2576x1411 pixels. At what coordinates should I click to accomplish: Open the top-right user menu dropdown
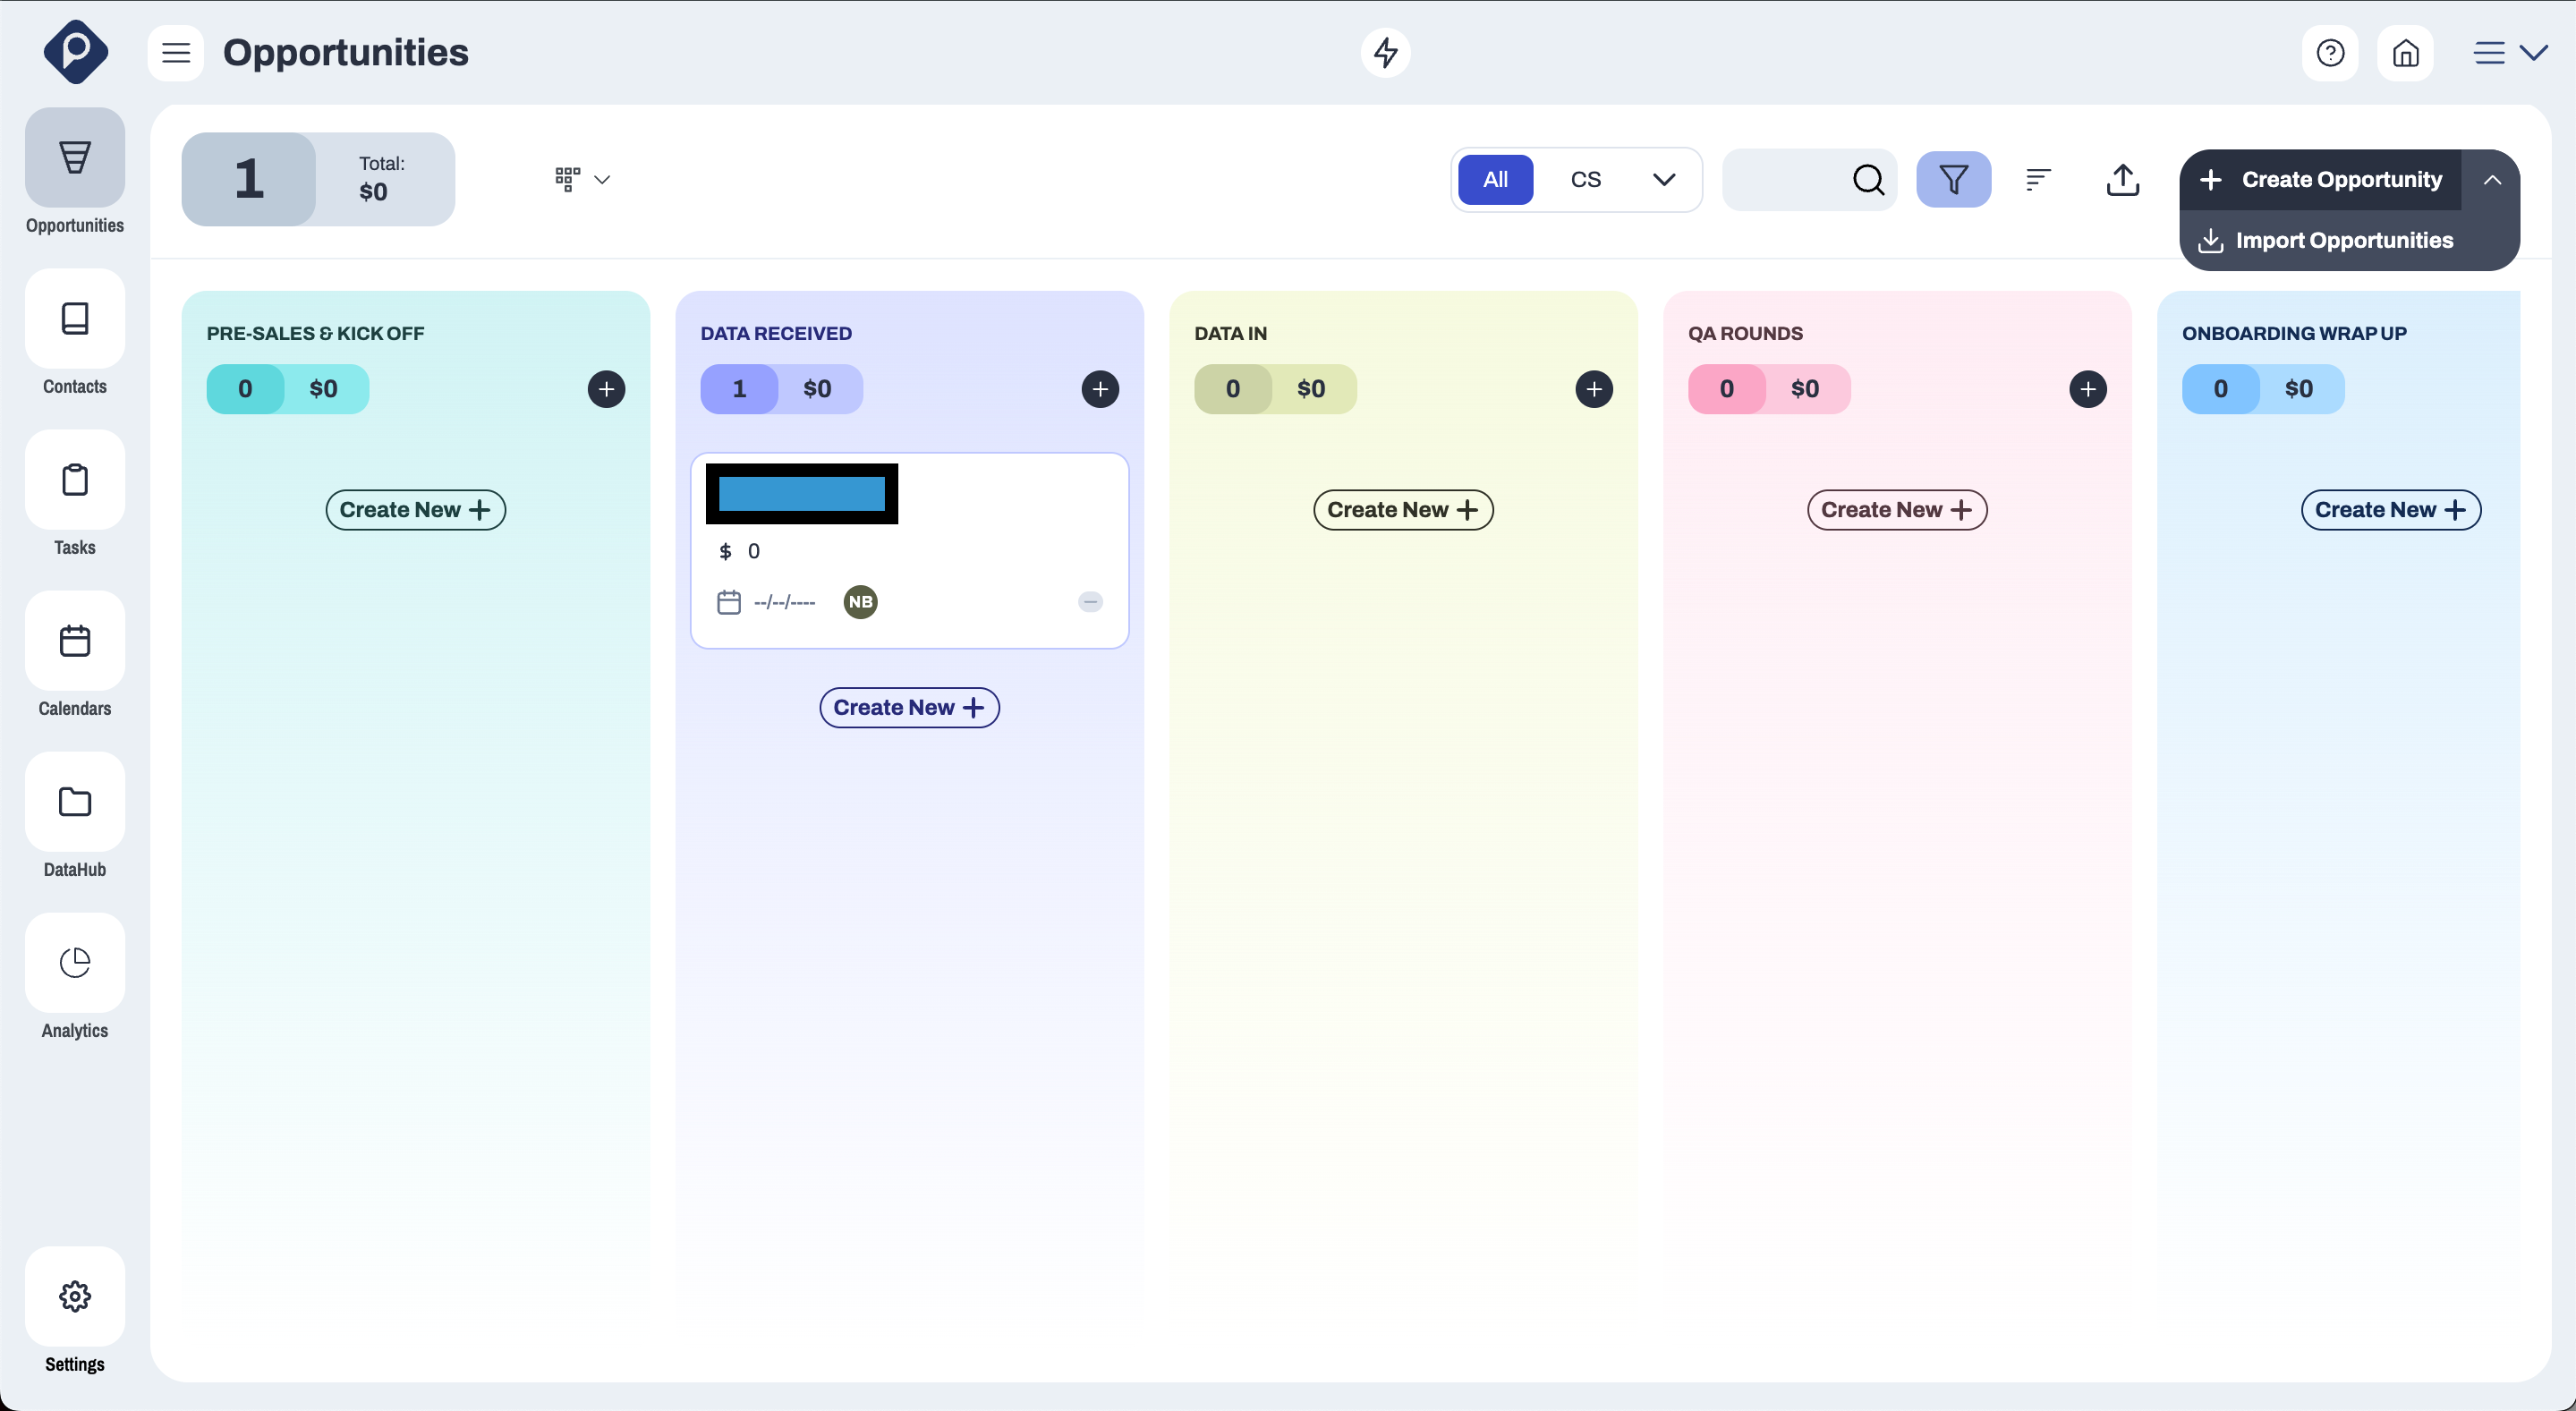tap(2510, 52)
